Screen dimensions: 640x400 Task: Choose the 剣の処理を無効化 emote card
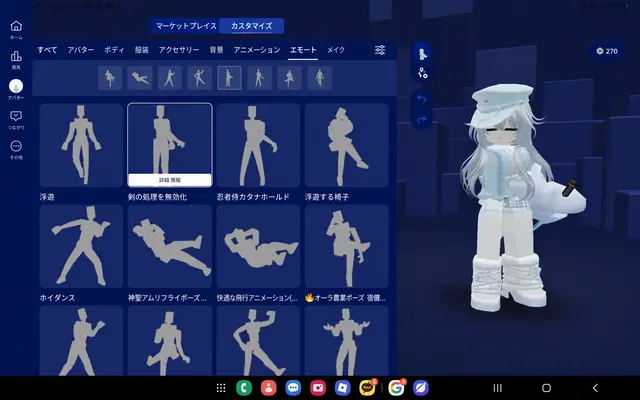pos(170,145)
